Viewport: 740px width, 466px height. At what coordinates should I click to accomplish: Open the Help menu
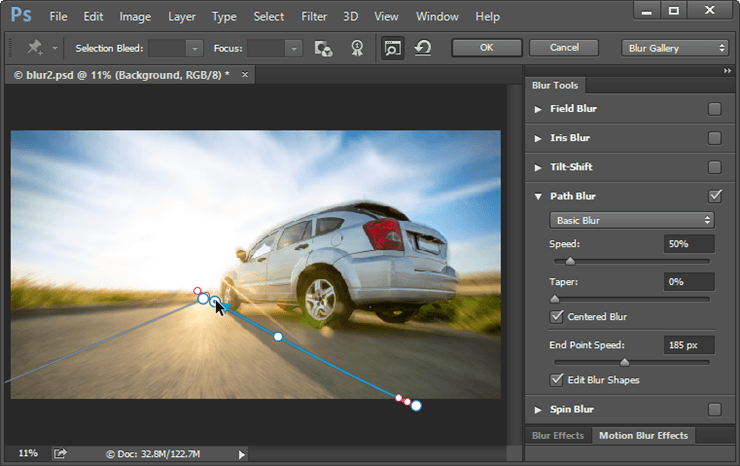pos(487,17)
